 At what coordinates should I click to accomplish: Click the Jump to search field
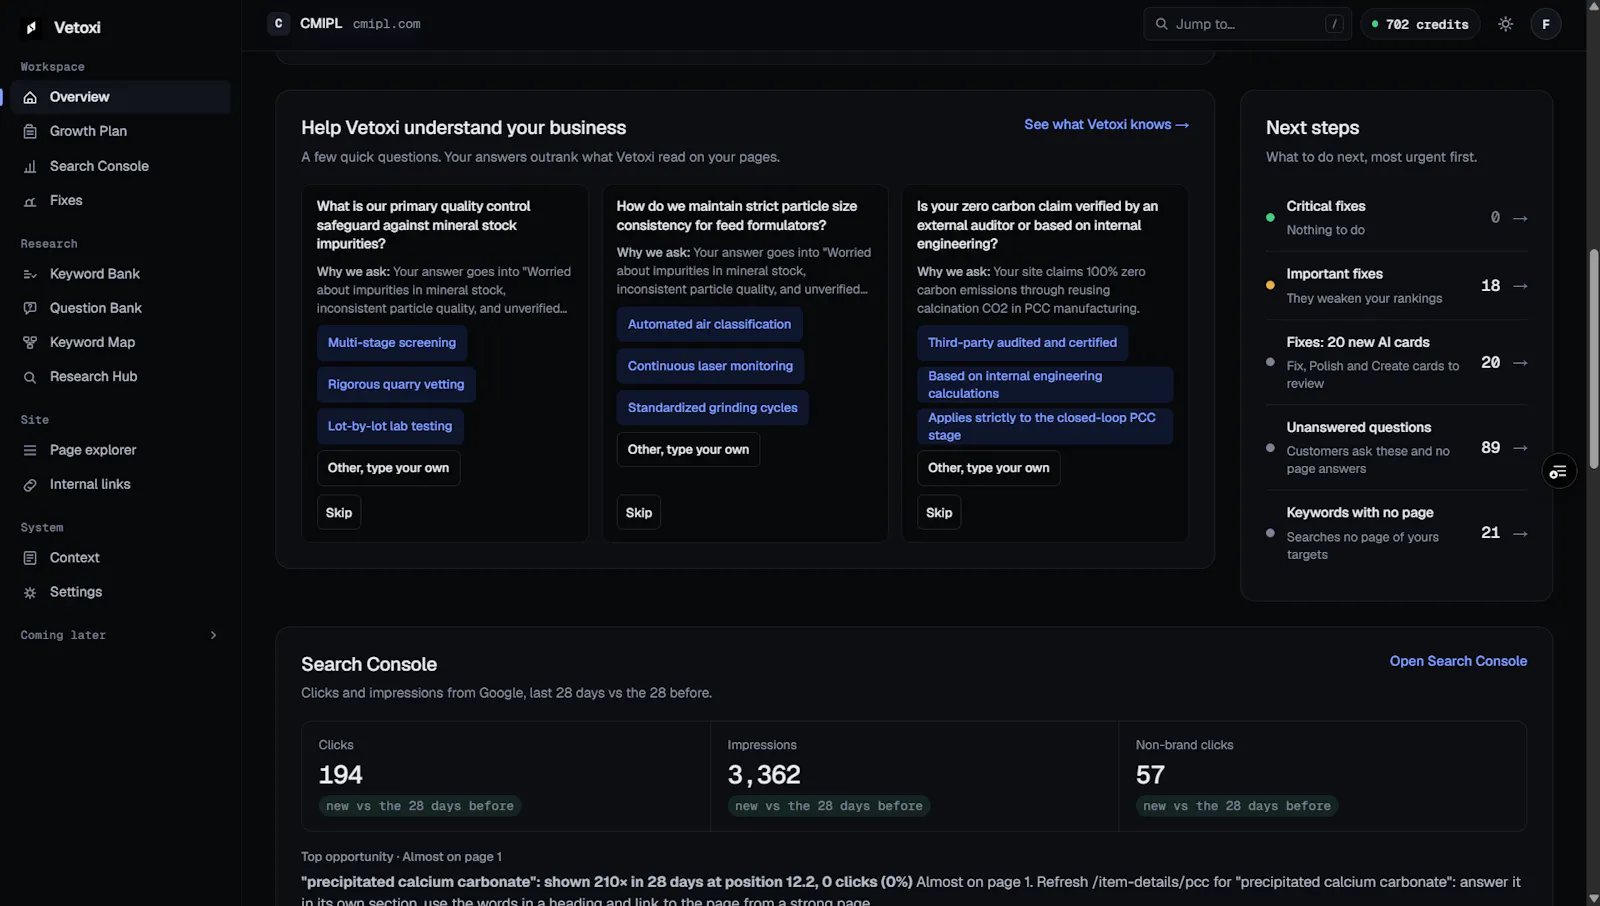click(1247, 24)
